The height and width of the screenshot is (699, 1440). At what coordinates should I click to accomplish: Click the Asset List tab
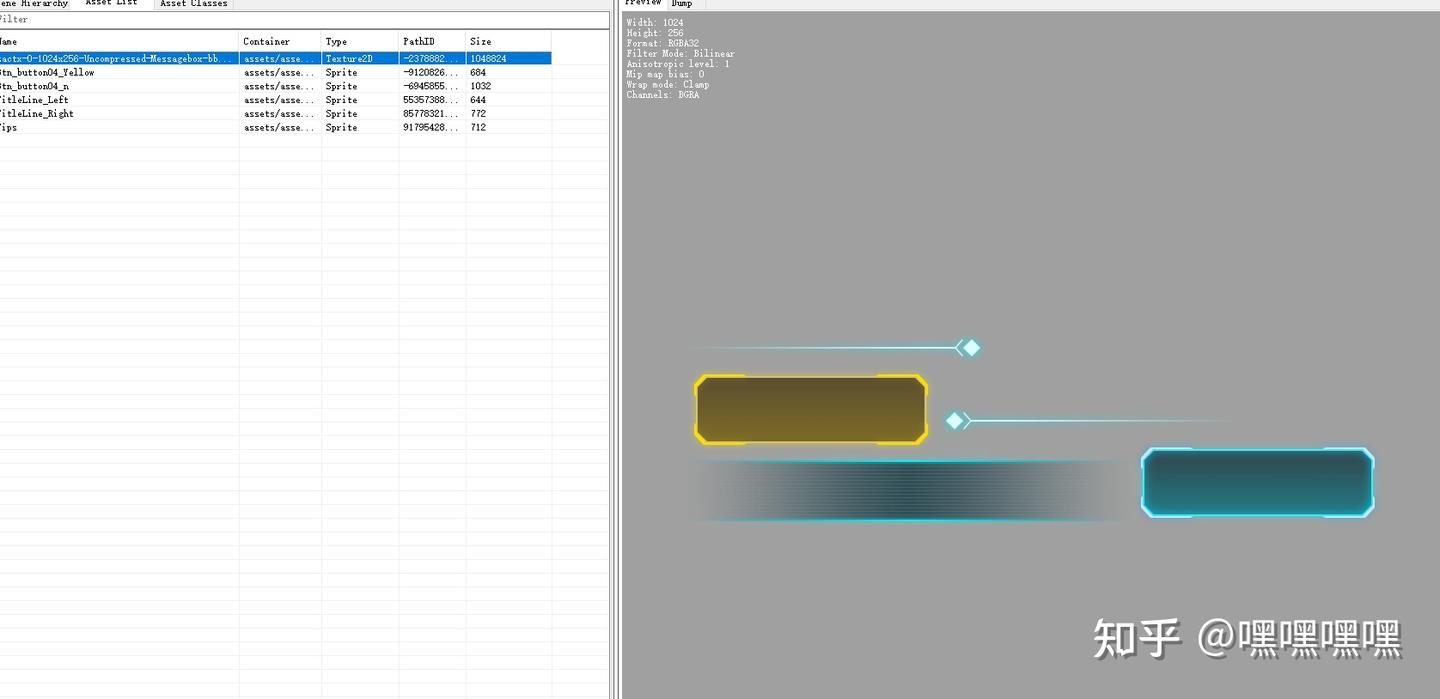(110, 4)
